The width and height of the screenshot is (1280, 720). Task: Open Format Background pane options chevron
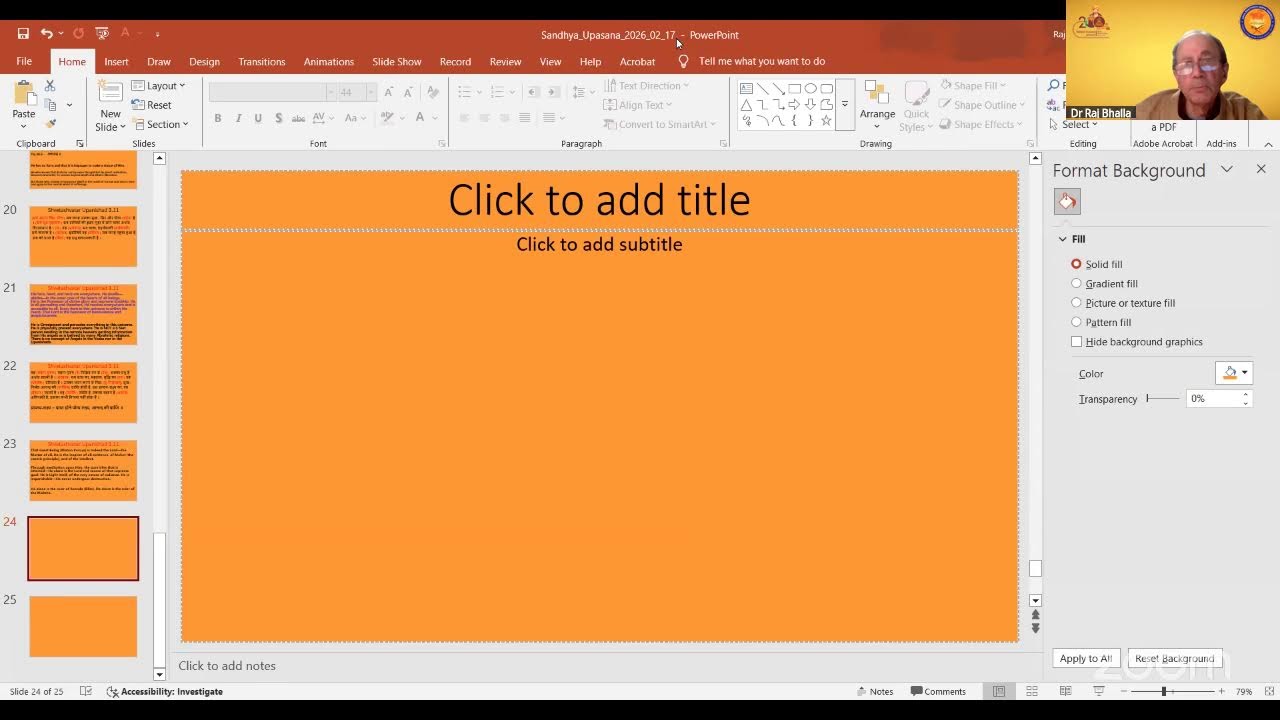click(1227, 170)
